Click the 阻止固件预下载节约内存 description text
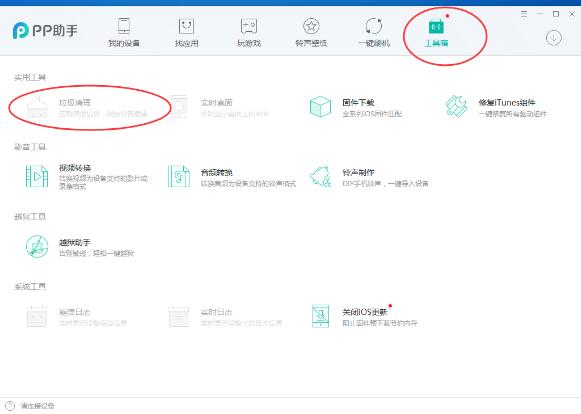The image size is (581, 414). pyautogui.click(x=380, y=323)
